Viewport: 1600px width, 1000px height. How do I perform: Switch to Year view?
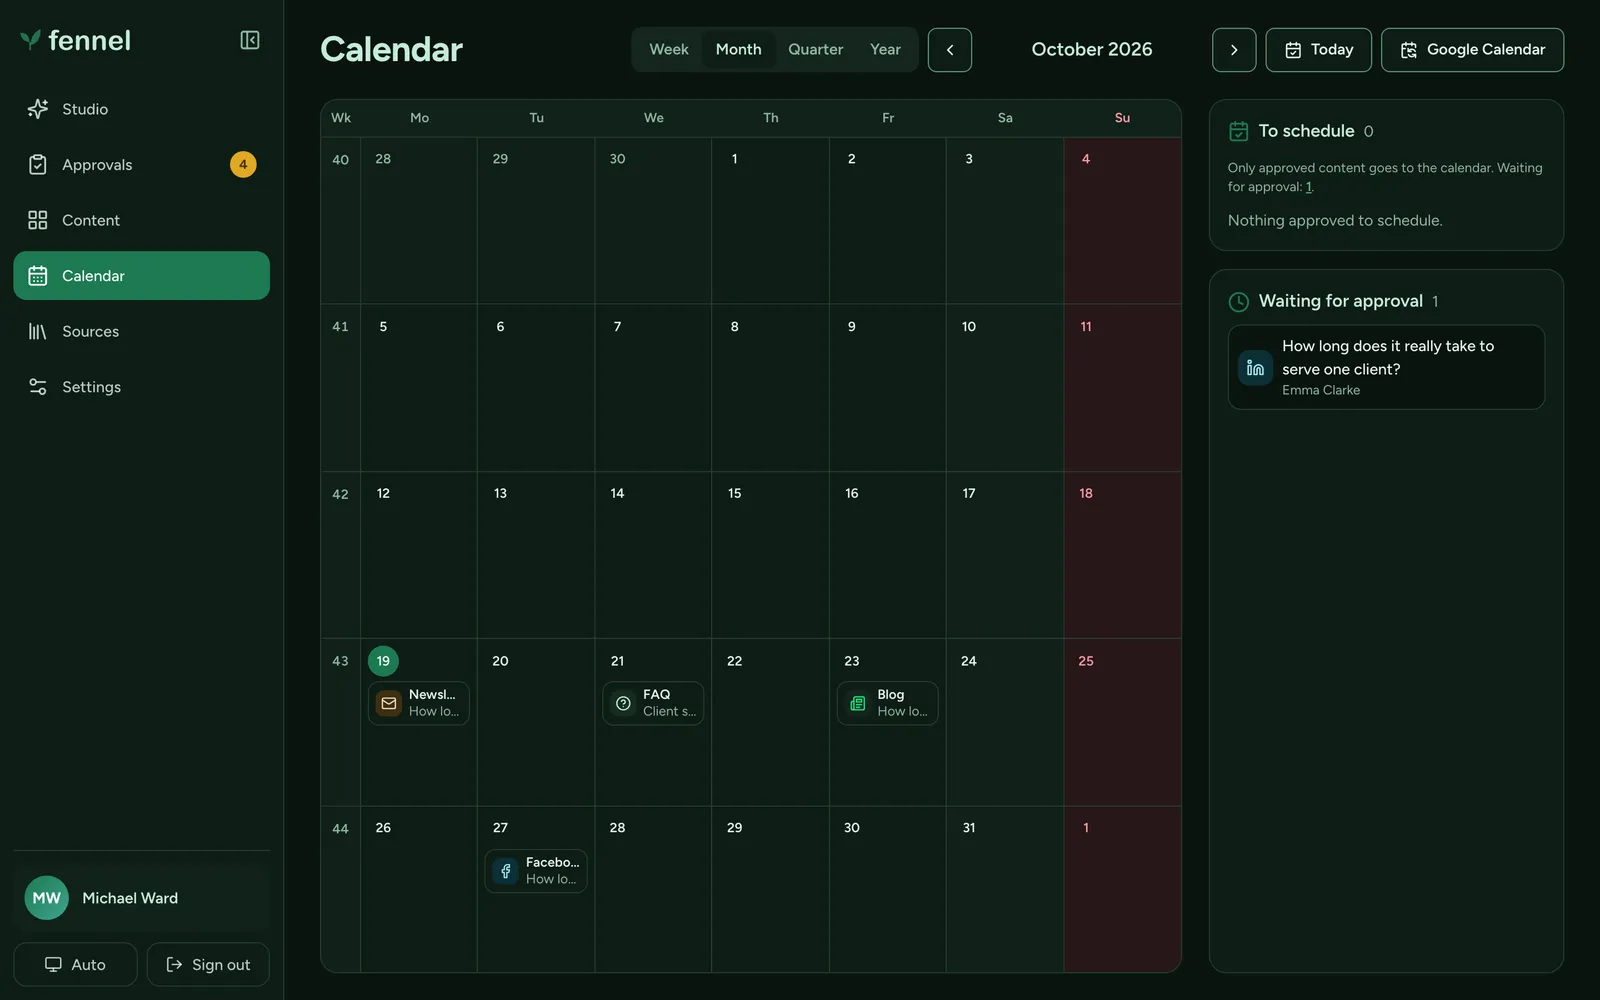[885, 49]
